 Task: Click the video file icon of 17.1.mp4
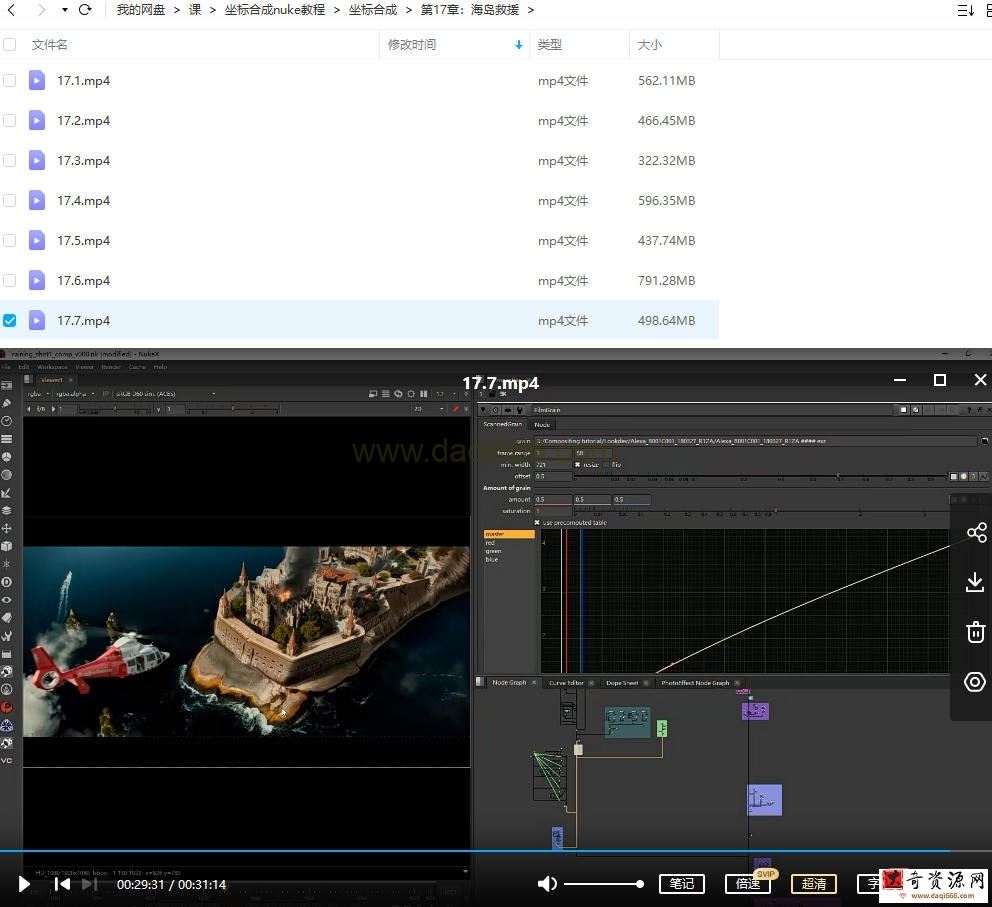tap(37, 80)
